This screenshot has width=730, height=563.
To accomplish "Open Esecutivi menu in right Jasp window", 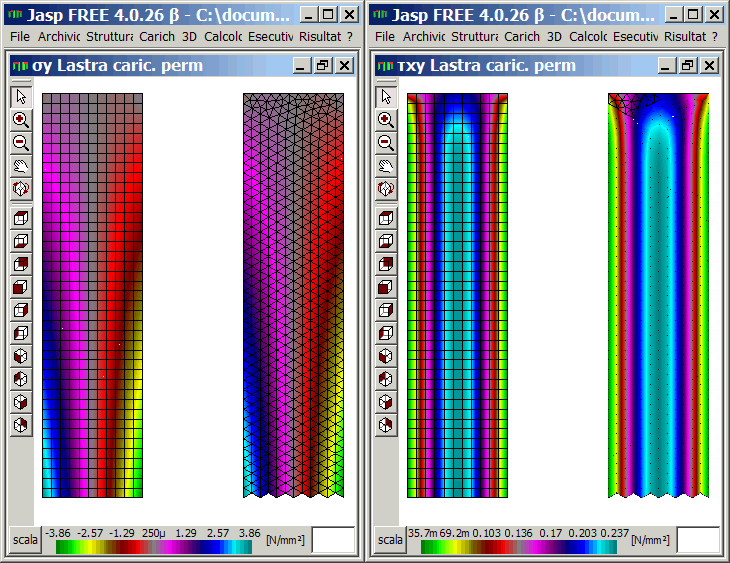I will tap(635, 36).
